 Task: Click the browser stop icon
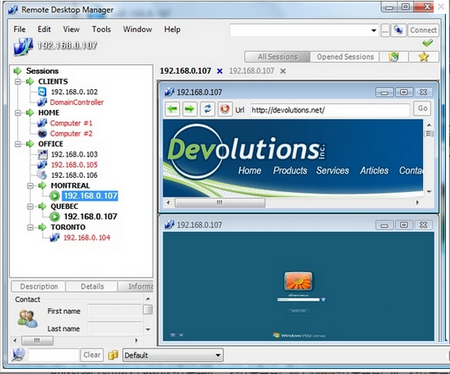click(x=225, y=109)
